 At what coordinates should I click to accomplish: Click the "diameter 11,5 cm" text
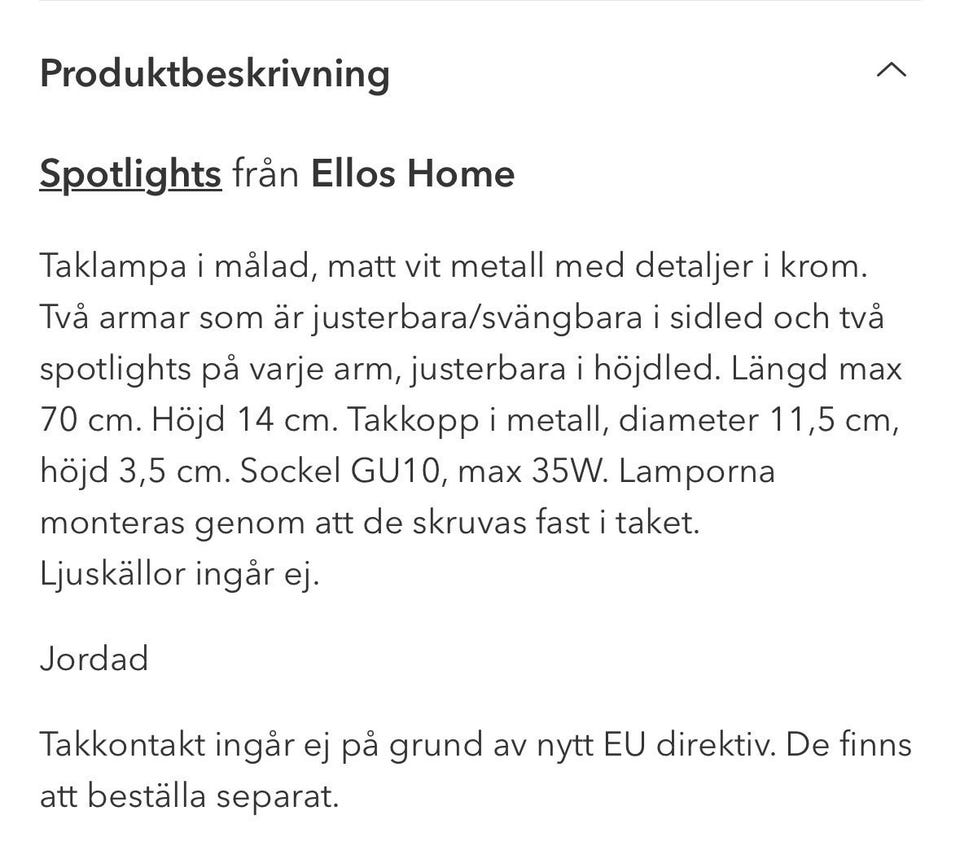(x=759, y=419)
